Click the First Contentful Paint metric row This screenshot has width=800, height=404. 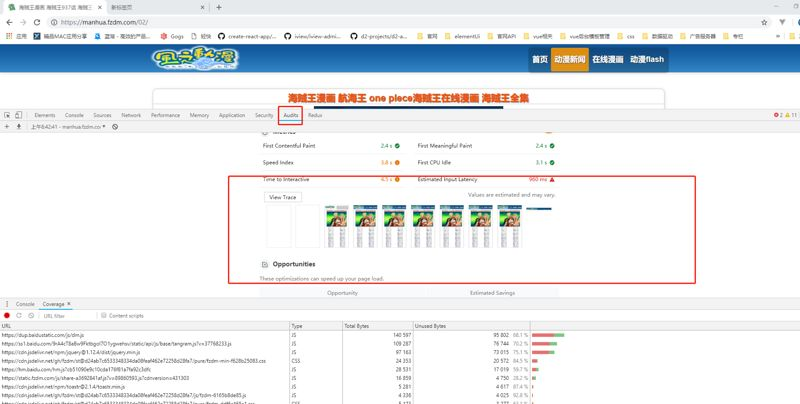332,146
